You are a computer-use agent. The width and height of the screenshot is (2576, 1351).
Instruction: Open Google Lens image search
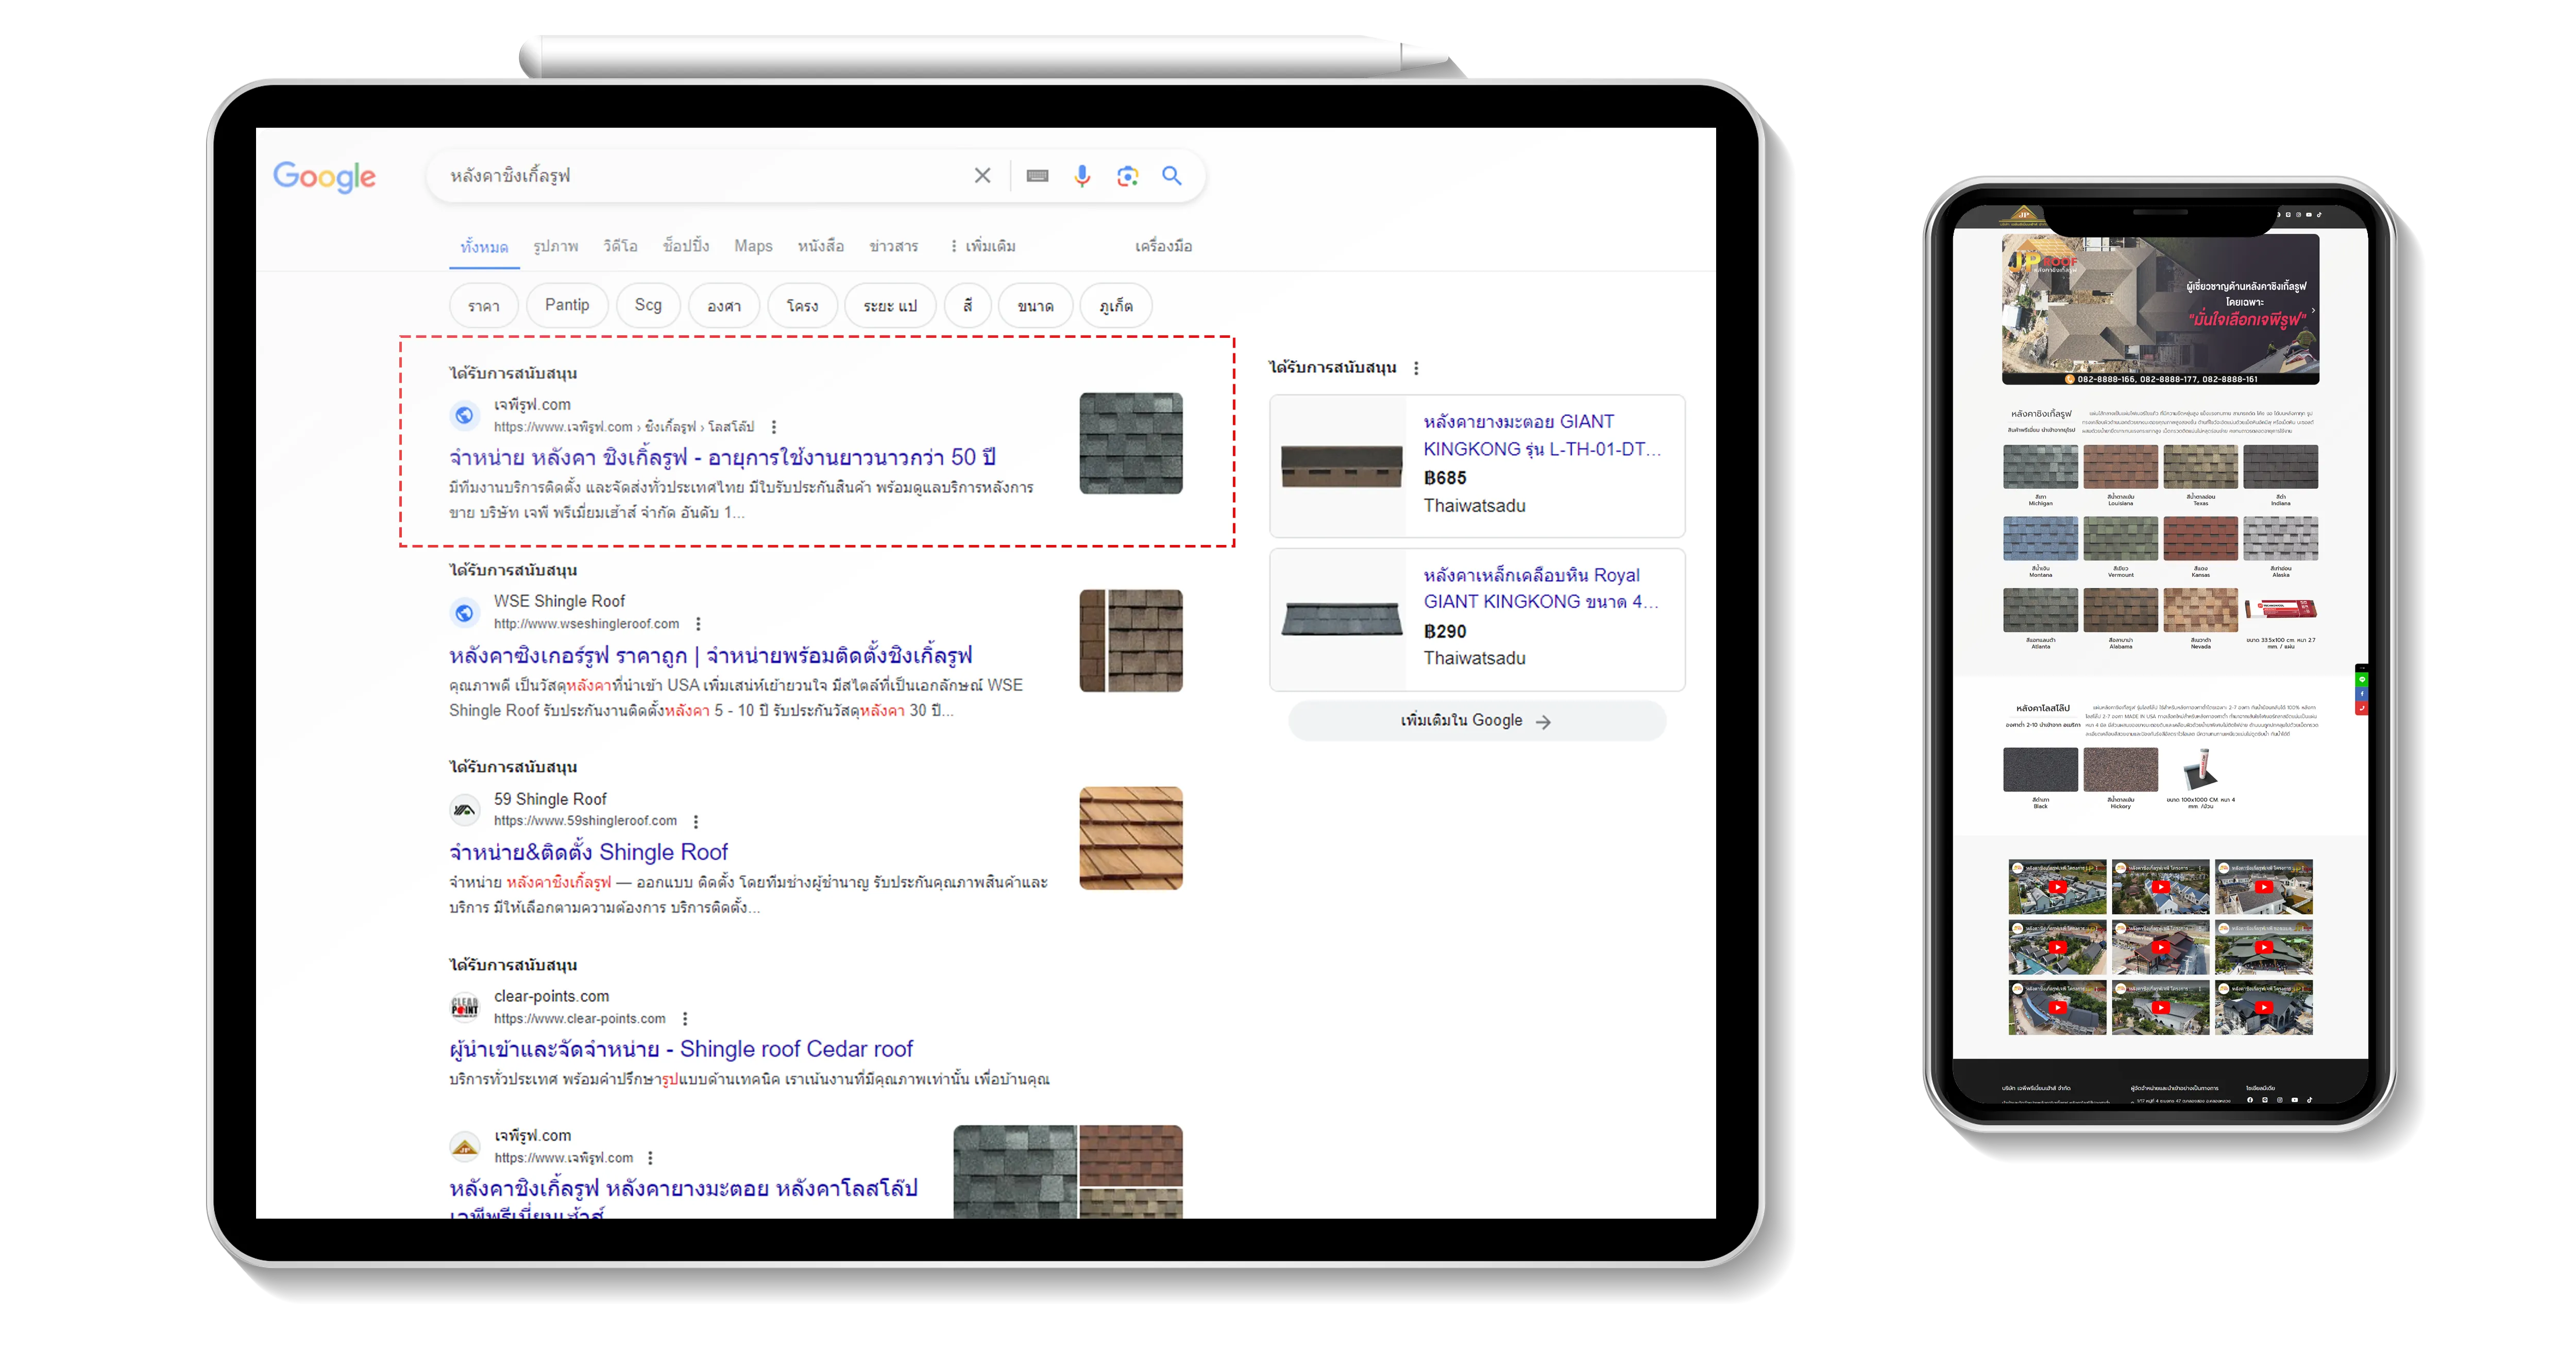(x=1127, y=176)
